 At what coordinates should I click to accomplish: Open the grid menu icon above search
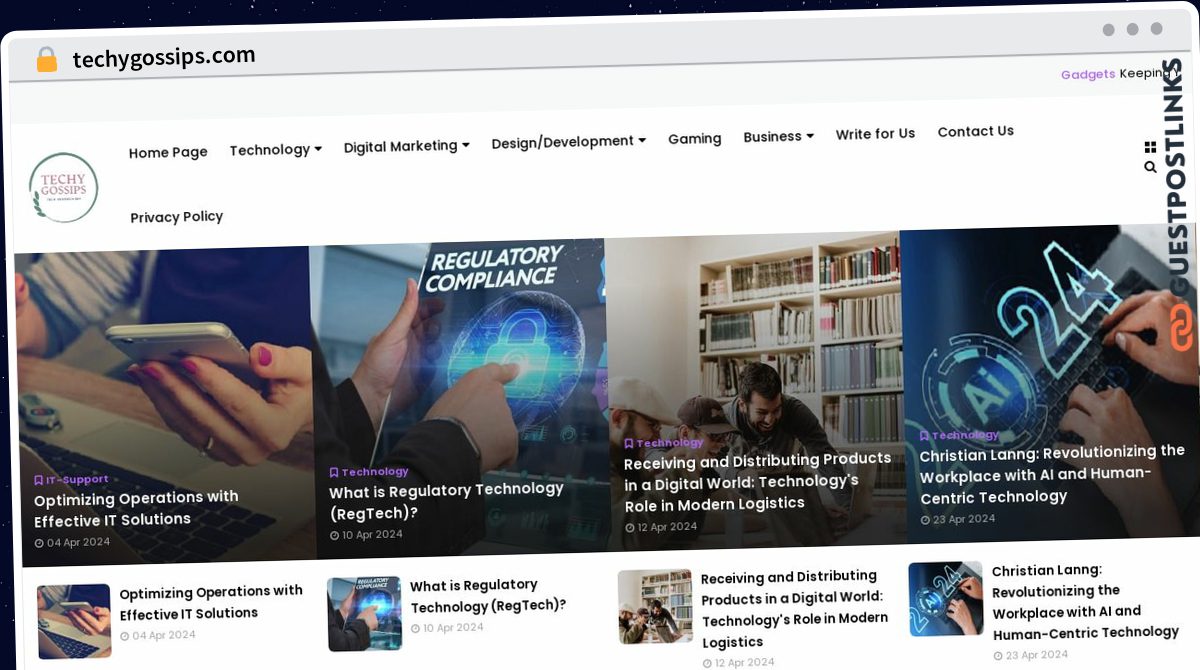[x=1150, y=148]
